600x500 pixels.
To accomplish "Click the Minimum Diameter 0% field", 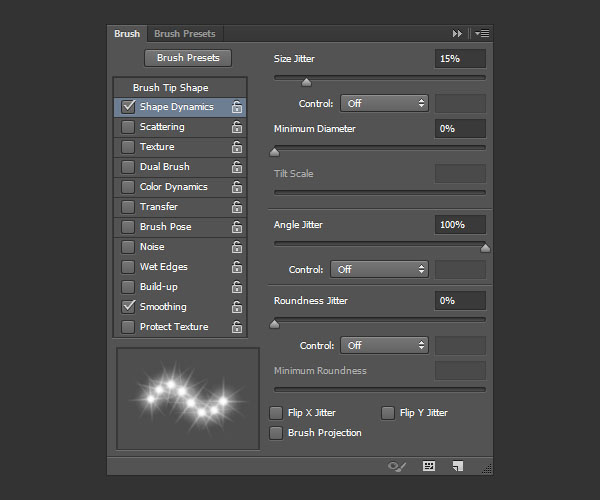I will 460,129.
